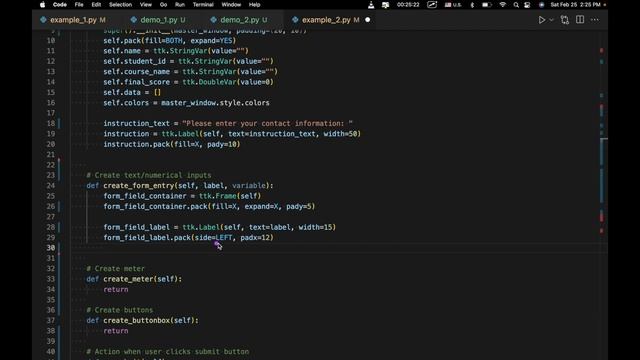Split the editor to the right

[580, 20]
